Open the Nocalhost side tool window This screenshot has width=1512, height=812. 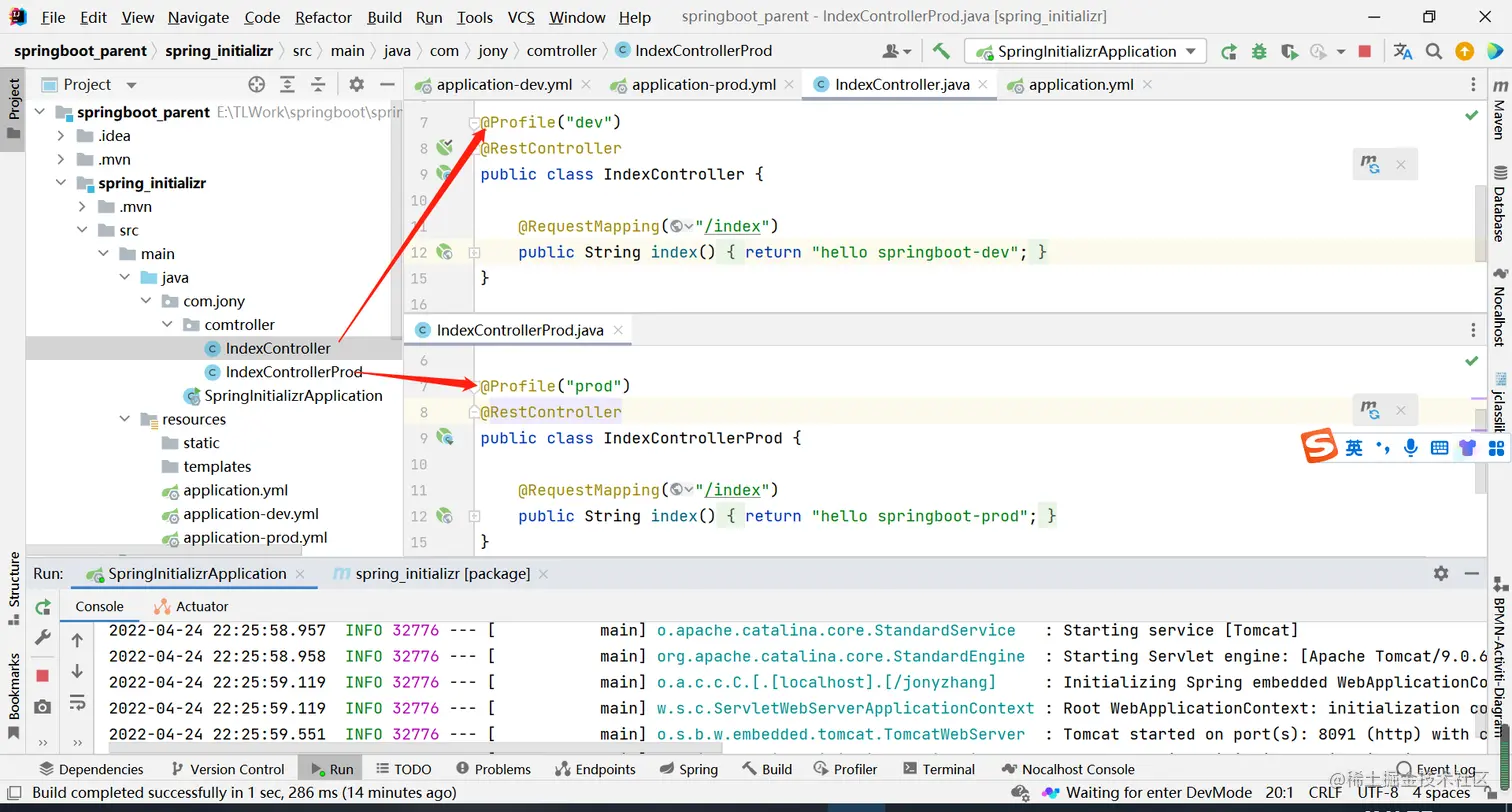pos(1499,307)
